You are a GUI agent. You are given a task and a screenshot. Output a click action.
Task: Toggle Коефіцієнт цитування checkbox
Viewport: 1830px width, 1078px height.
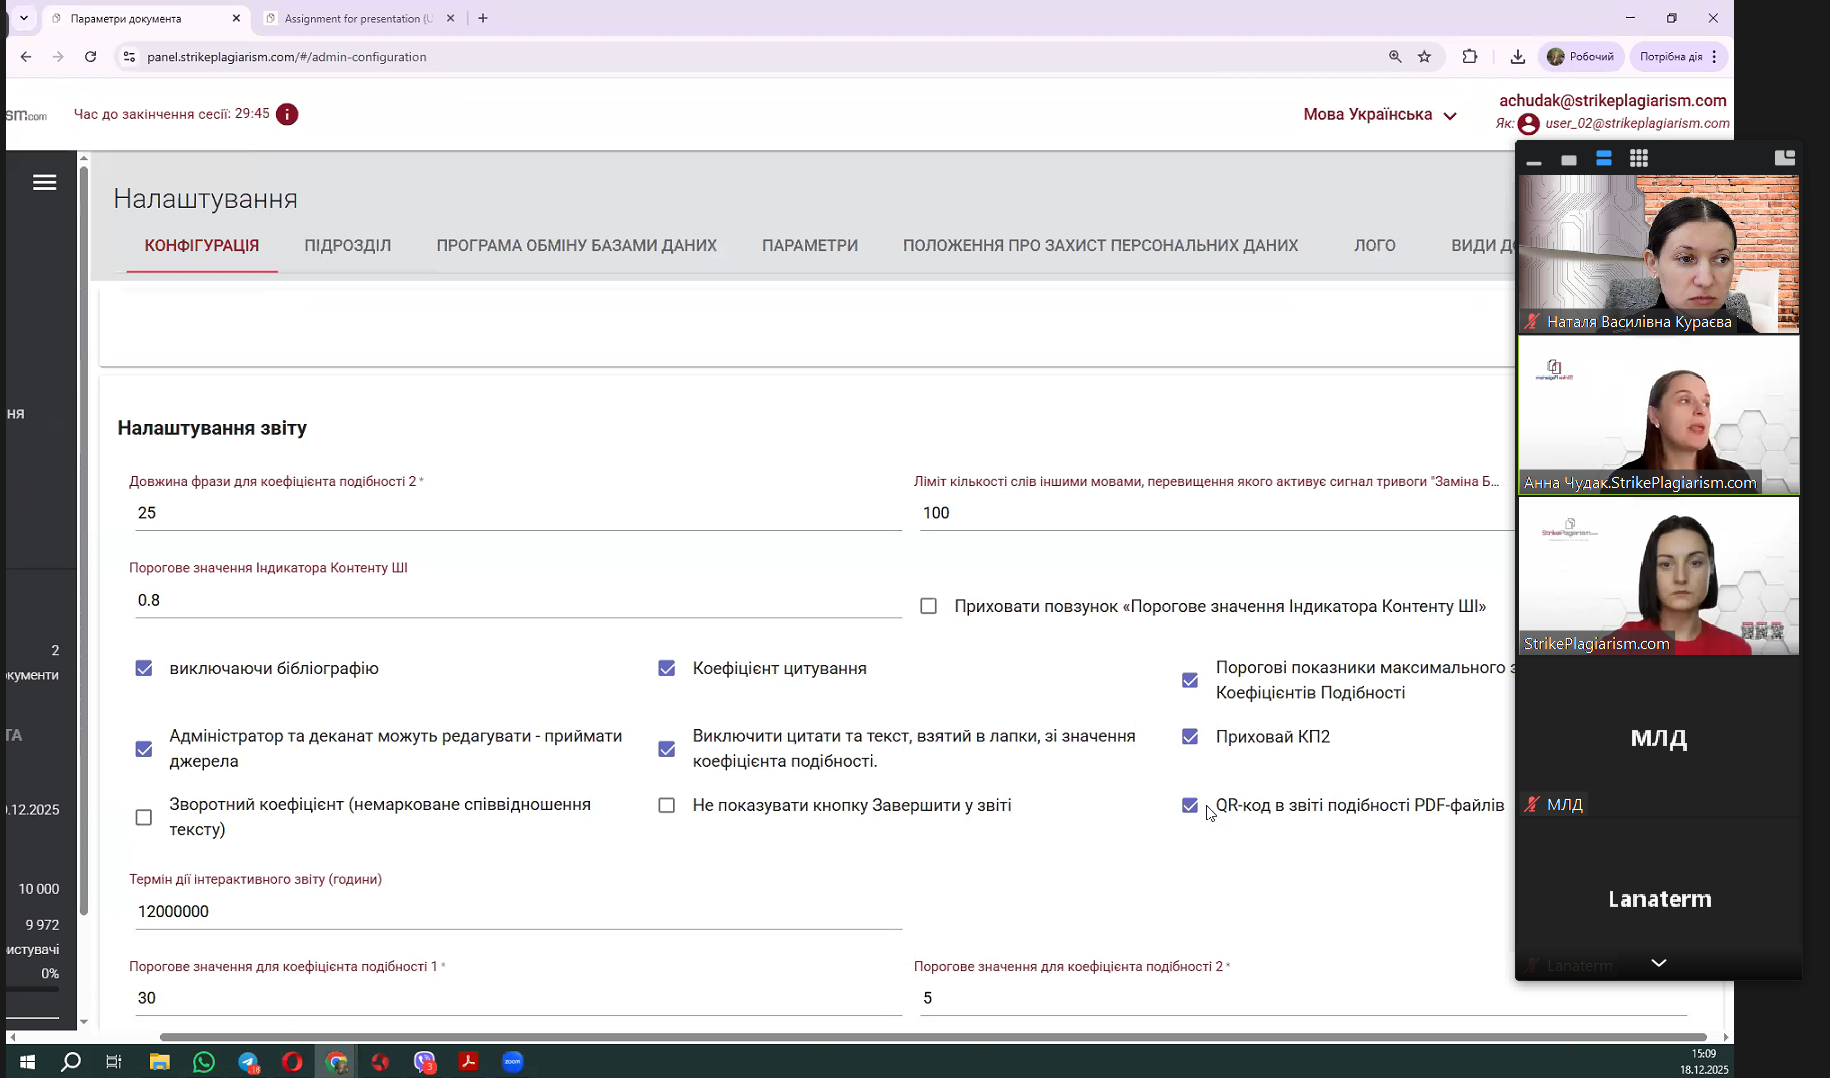(x=667, y=668)
